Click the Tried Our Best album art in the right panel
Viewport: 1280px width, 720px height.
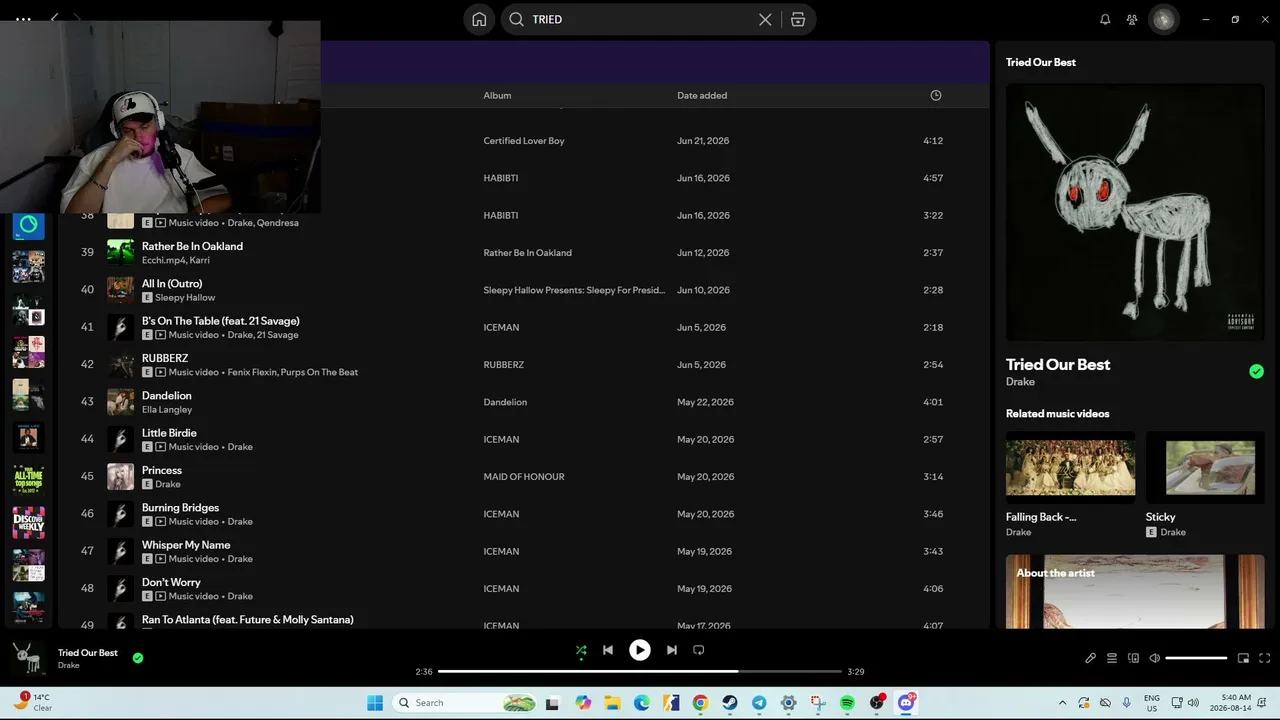(x=1135, y=212)
